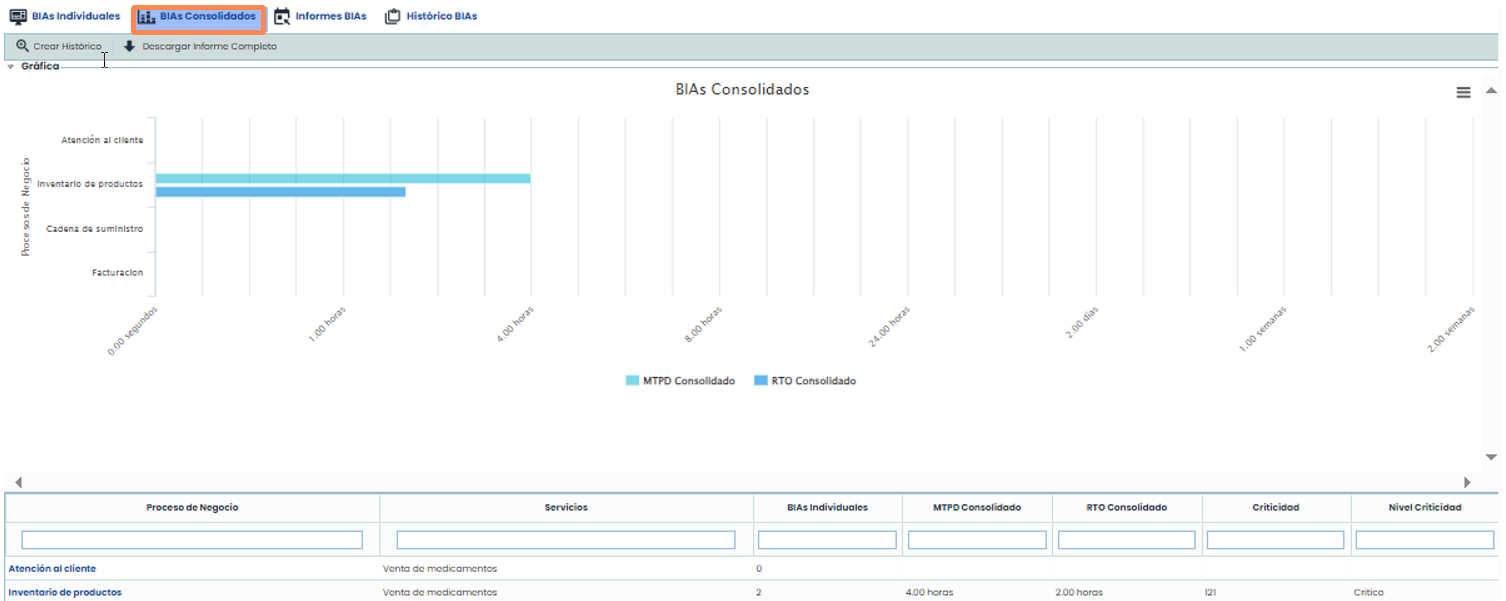Toggle RTO Consolidado legend series

805,381
